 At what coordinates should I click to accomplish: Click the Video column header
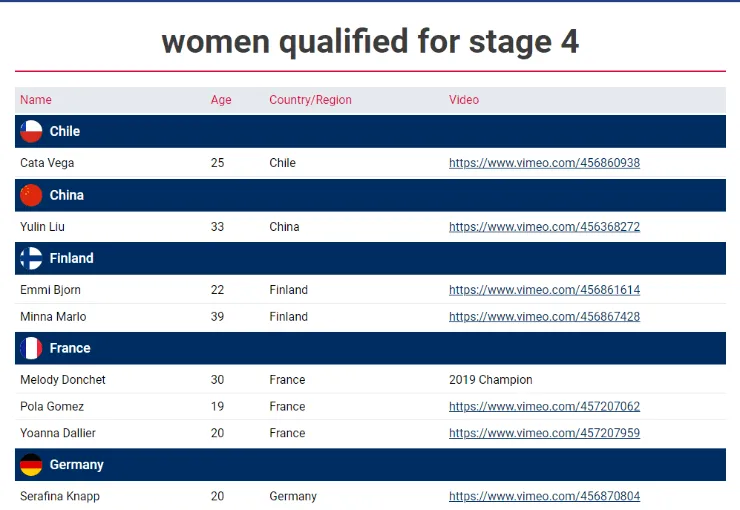click(464, 100)
